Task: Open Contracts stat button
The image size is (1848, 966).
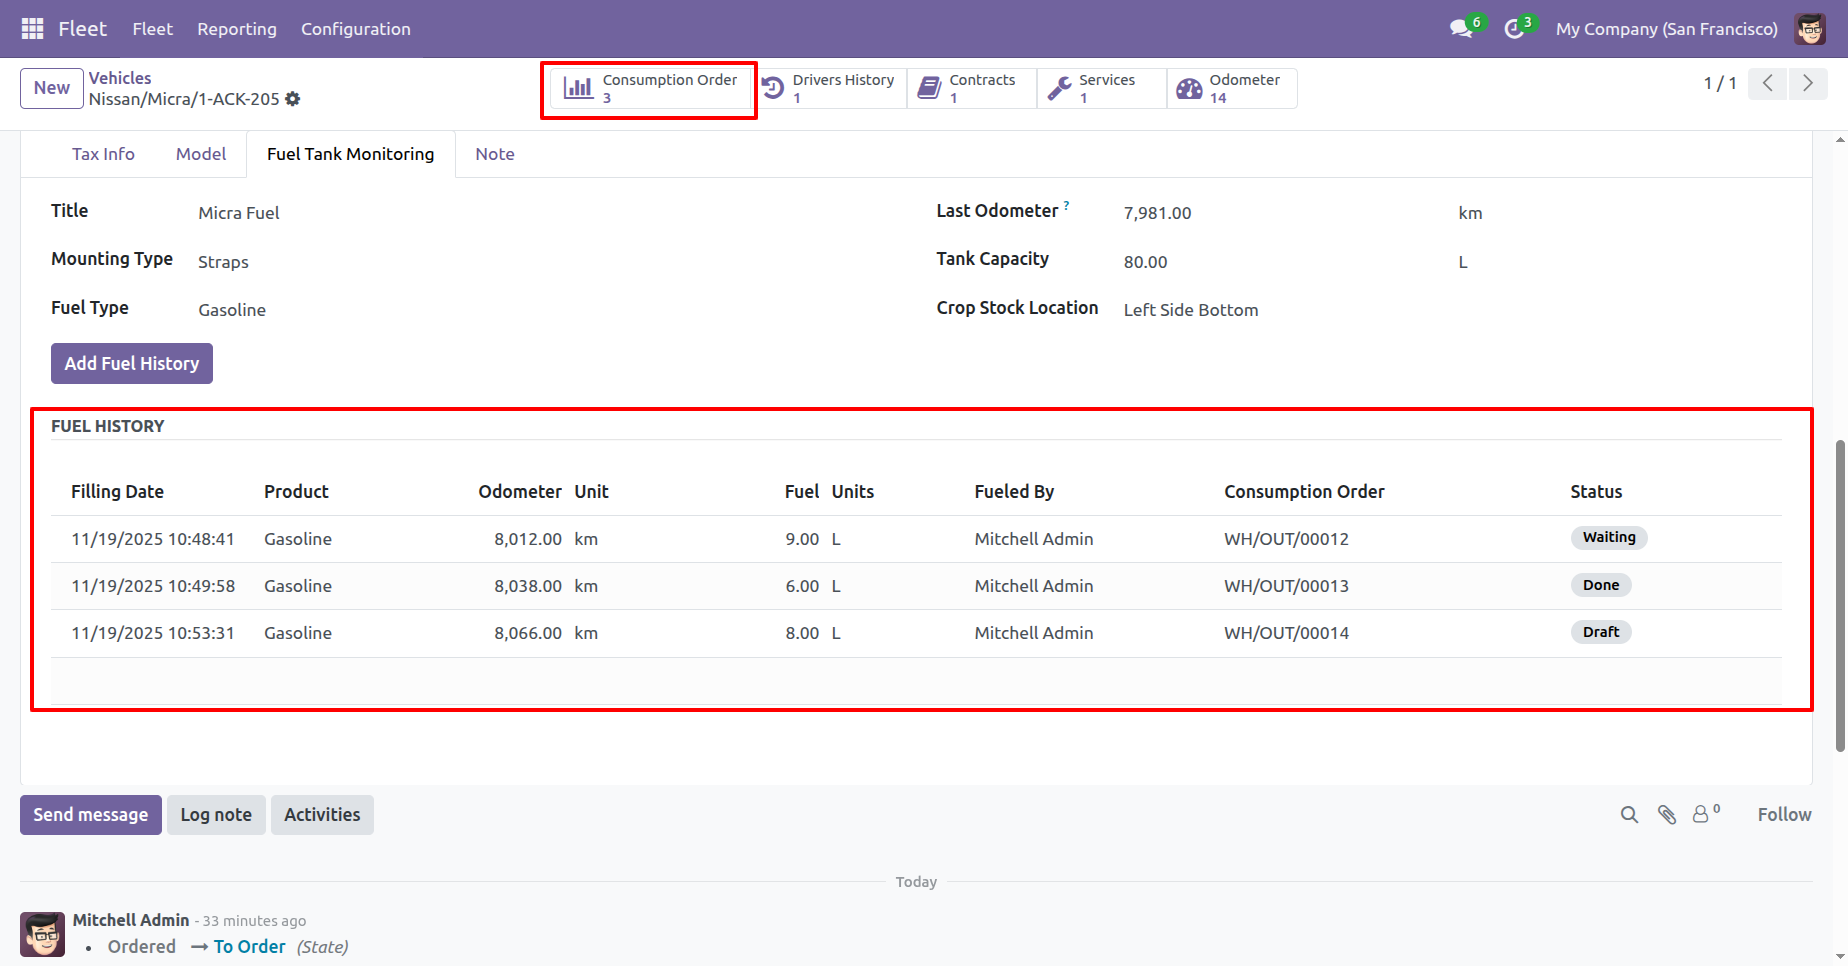Action: 972,88
